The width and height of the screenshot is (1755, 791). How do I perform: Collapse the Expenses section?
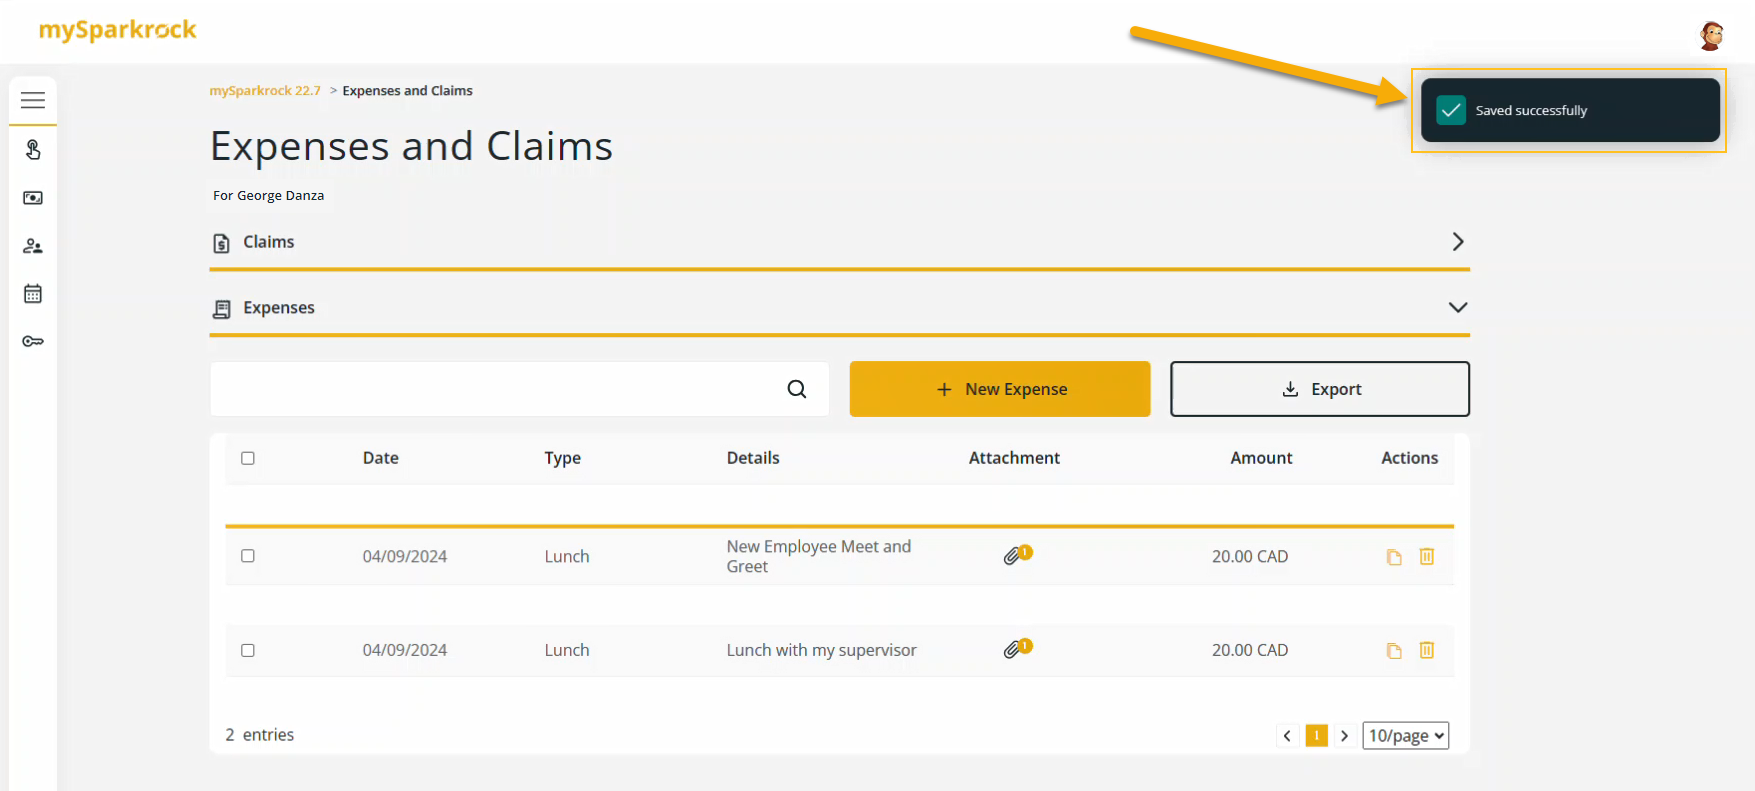pos(1457,308)
